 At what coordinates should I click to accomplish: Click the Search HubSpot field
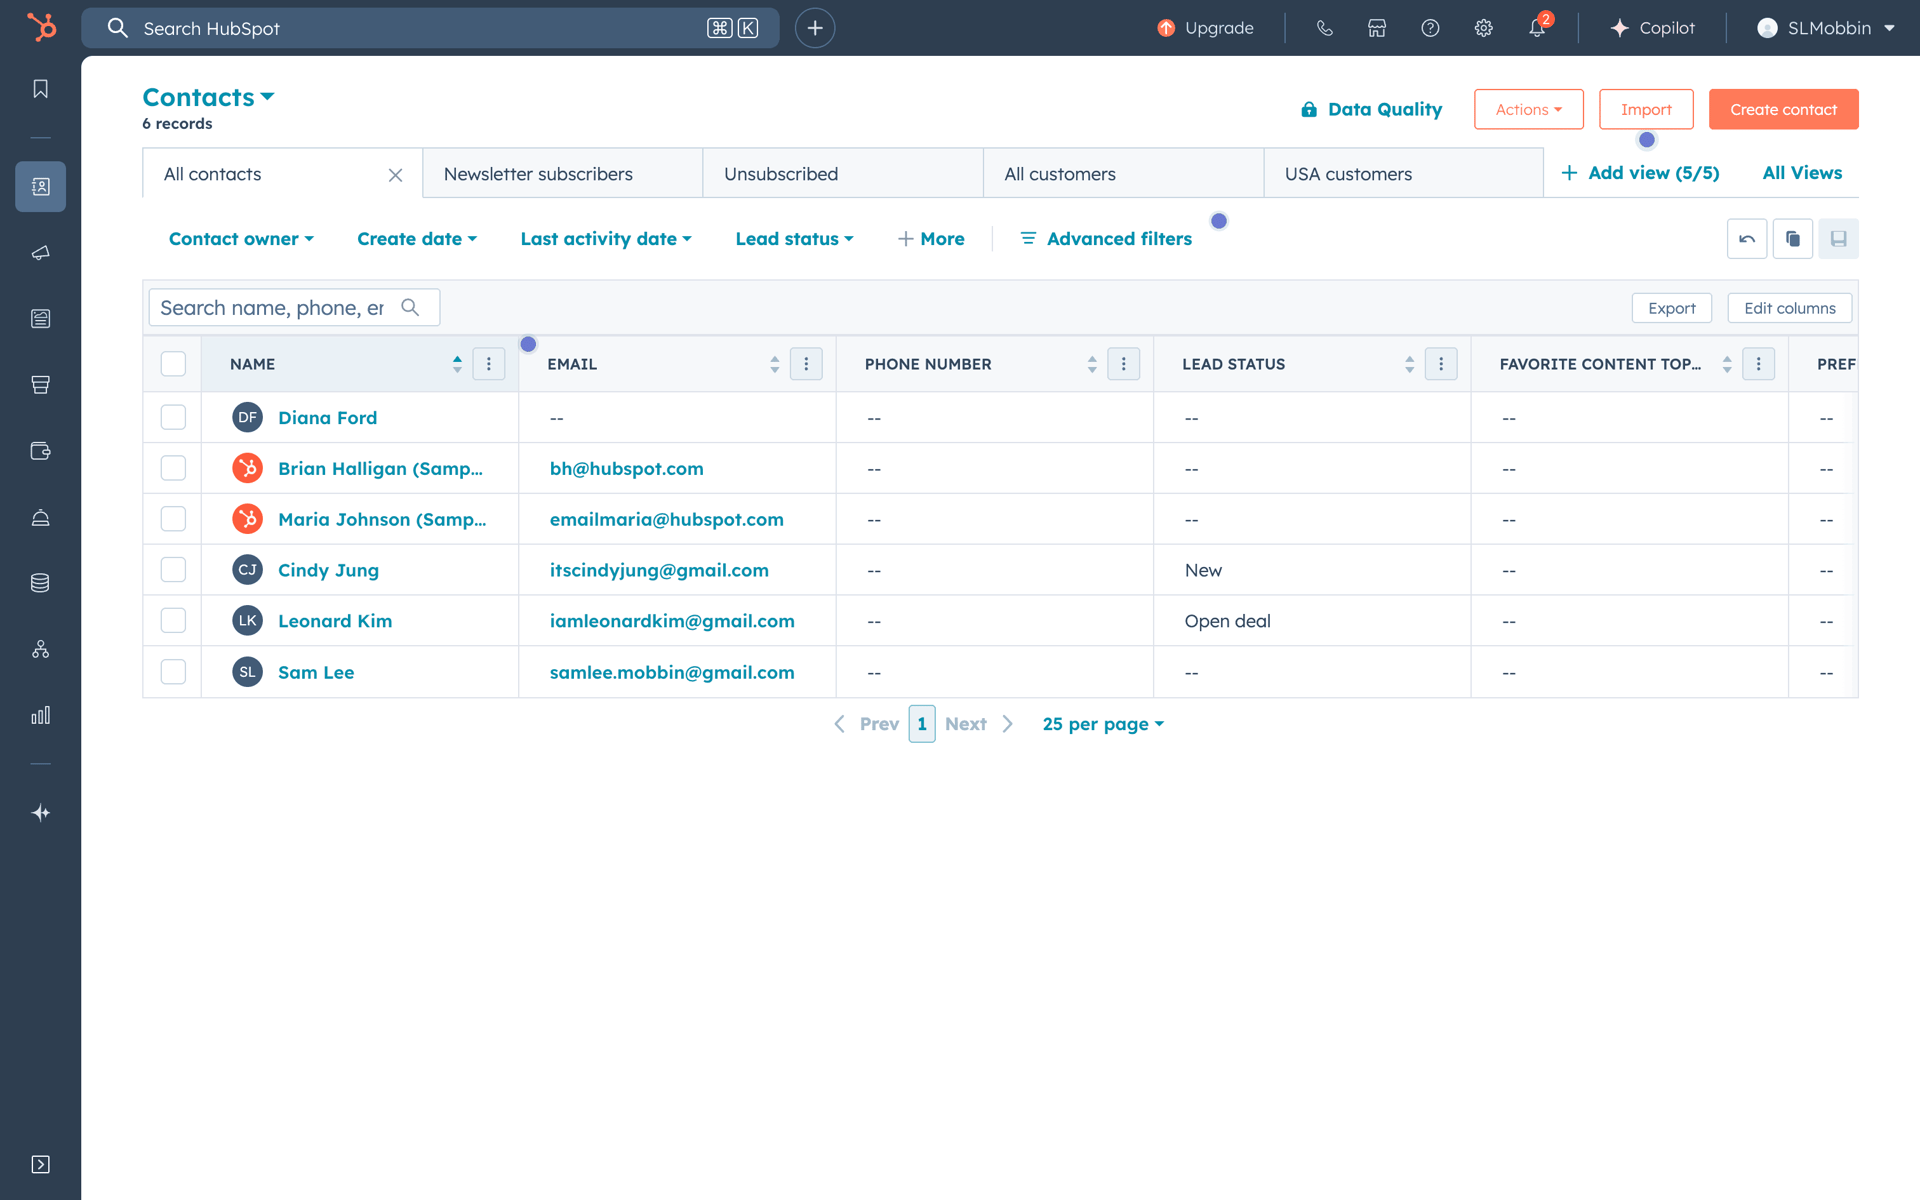pyautogui.click(x=430, y=28)
